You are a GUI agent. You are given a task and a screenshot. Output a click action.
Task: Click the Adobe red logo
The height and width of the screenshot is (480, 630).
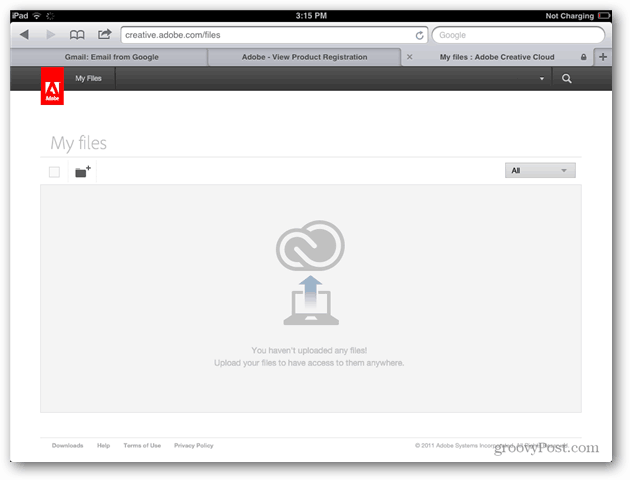52,86
